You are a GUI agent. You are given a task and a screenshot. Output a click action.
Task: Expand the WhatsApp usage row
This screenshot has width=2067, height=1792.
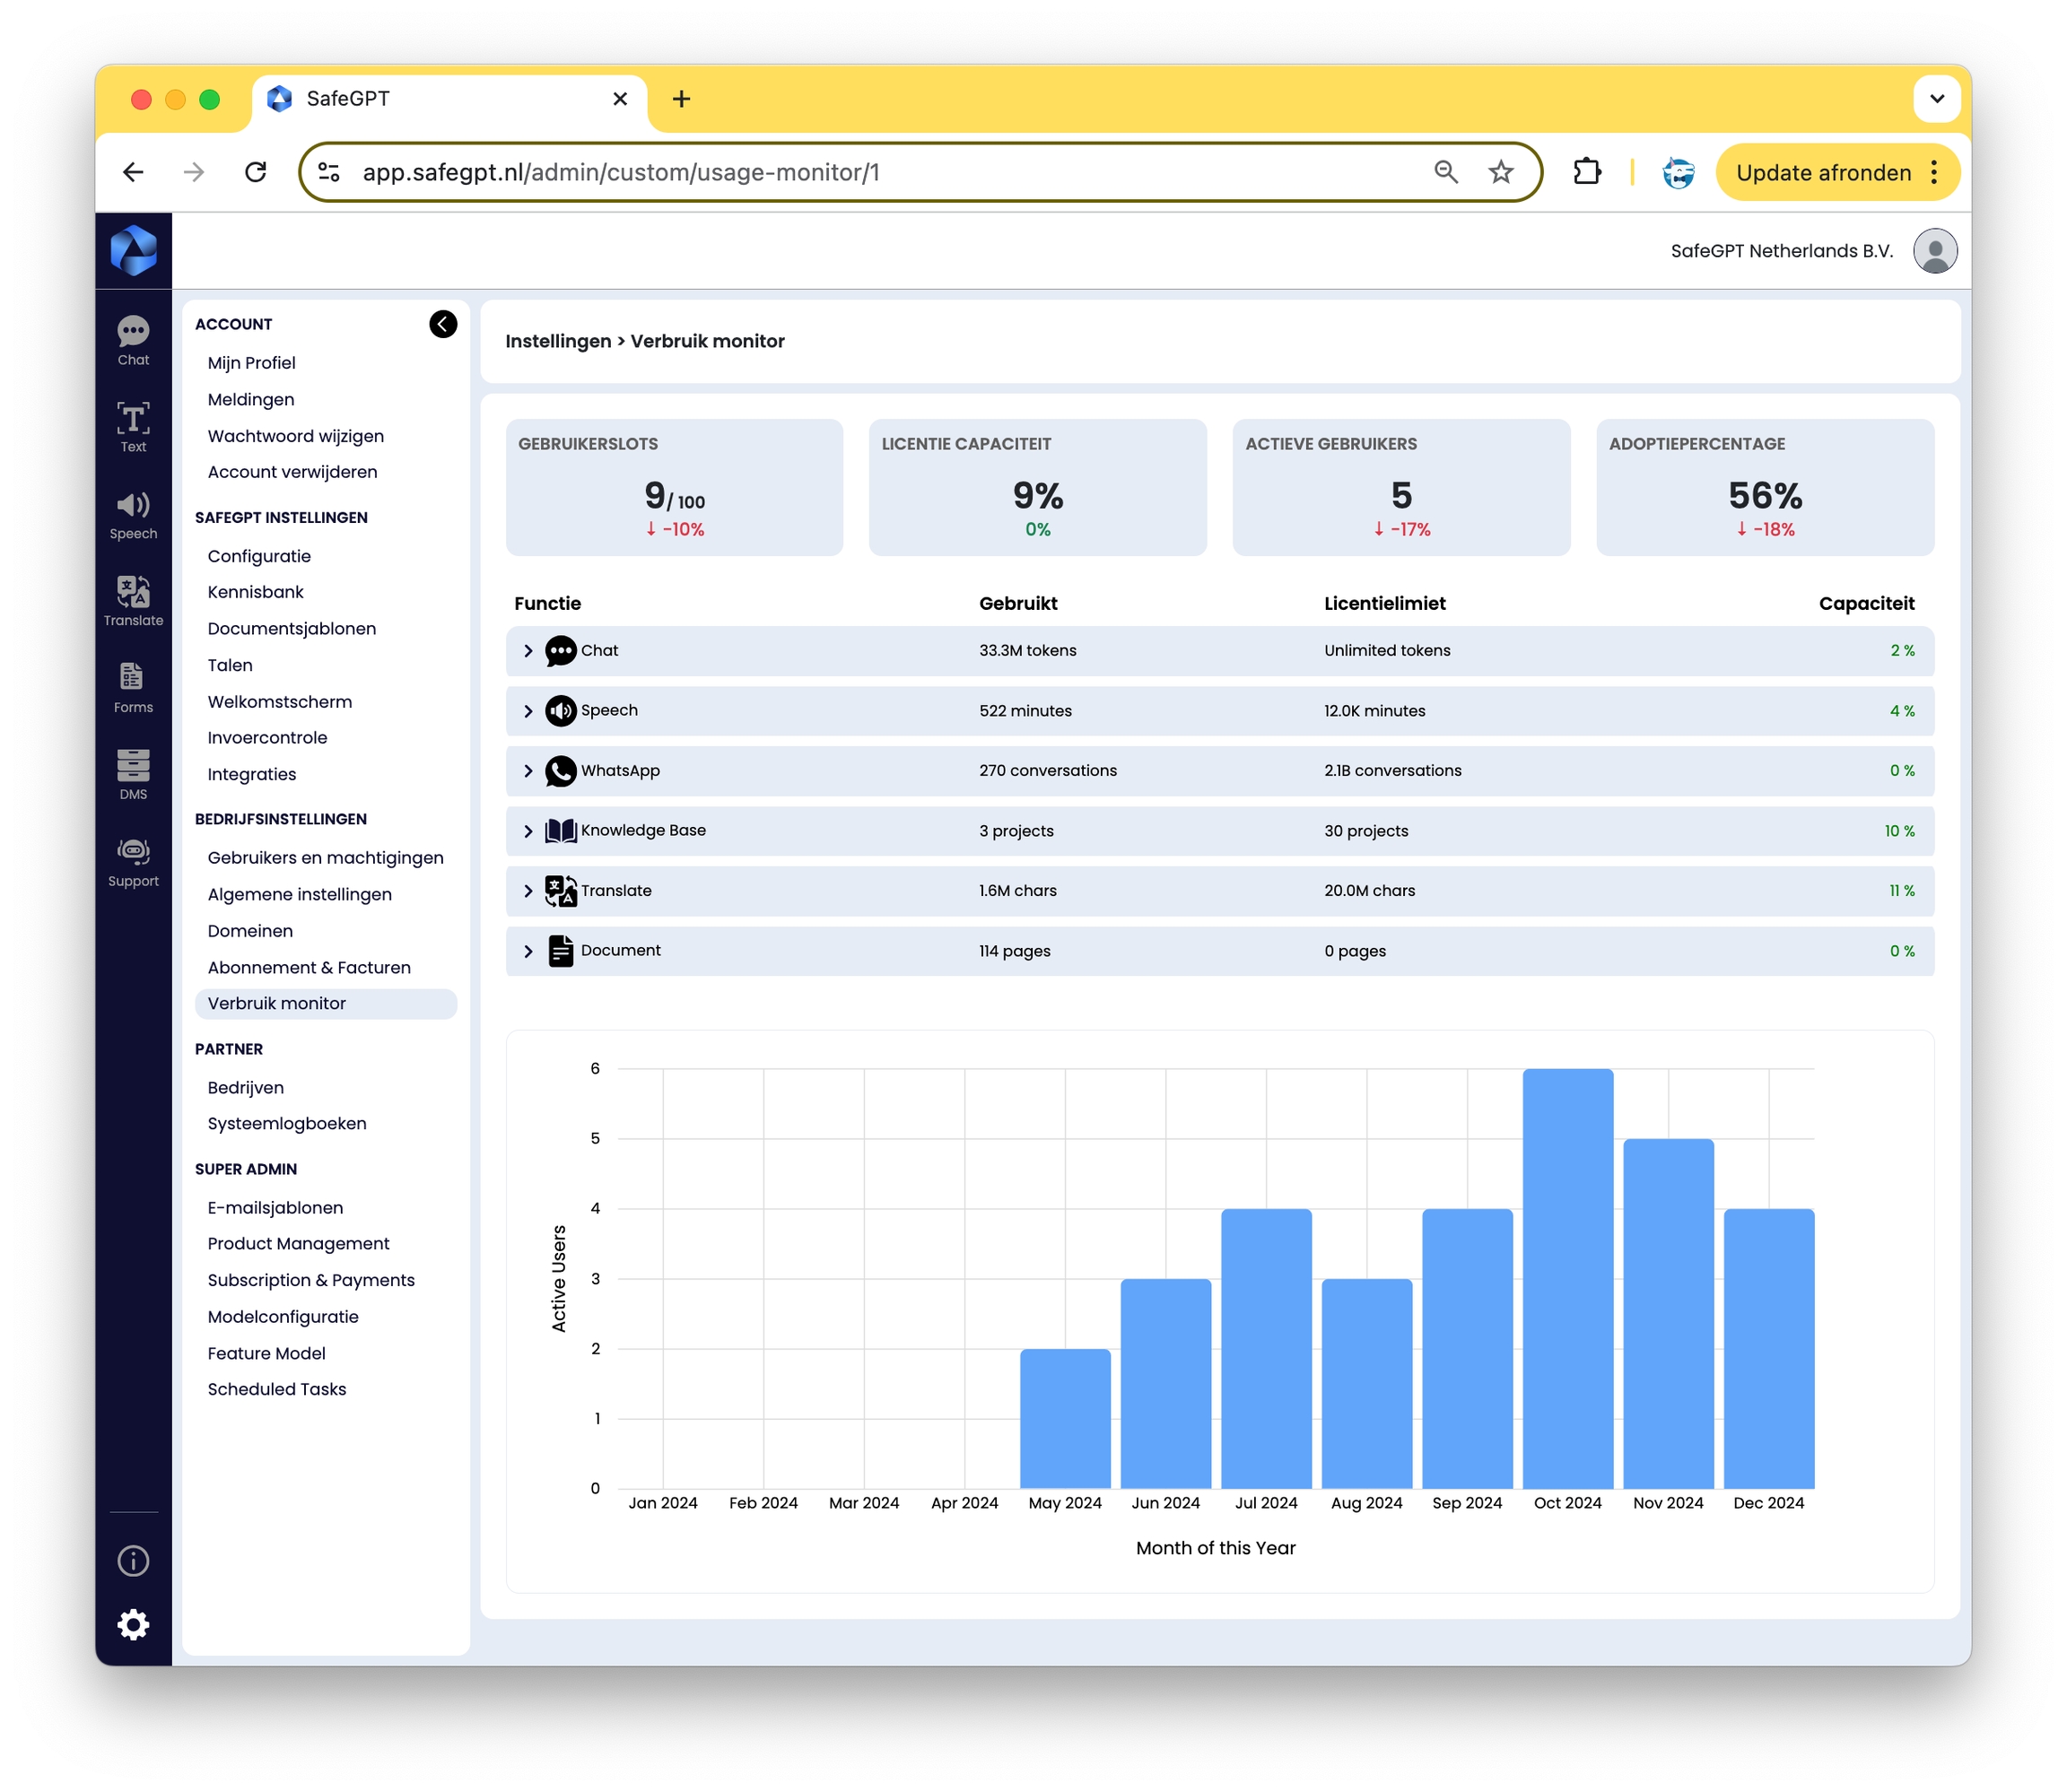(x=528, y=771)
